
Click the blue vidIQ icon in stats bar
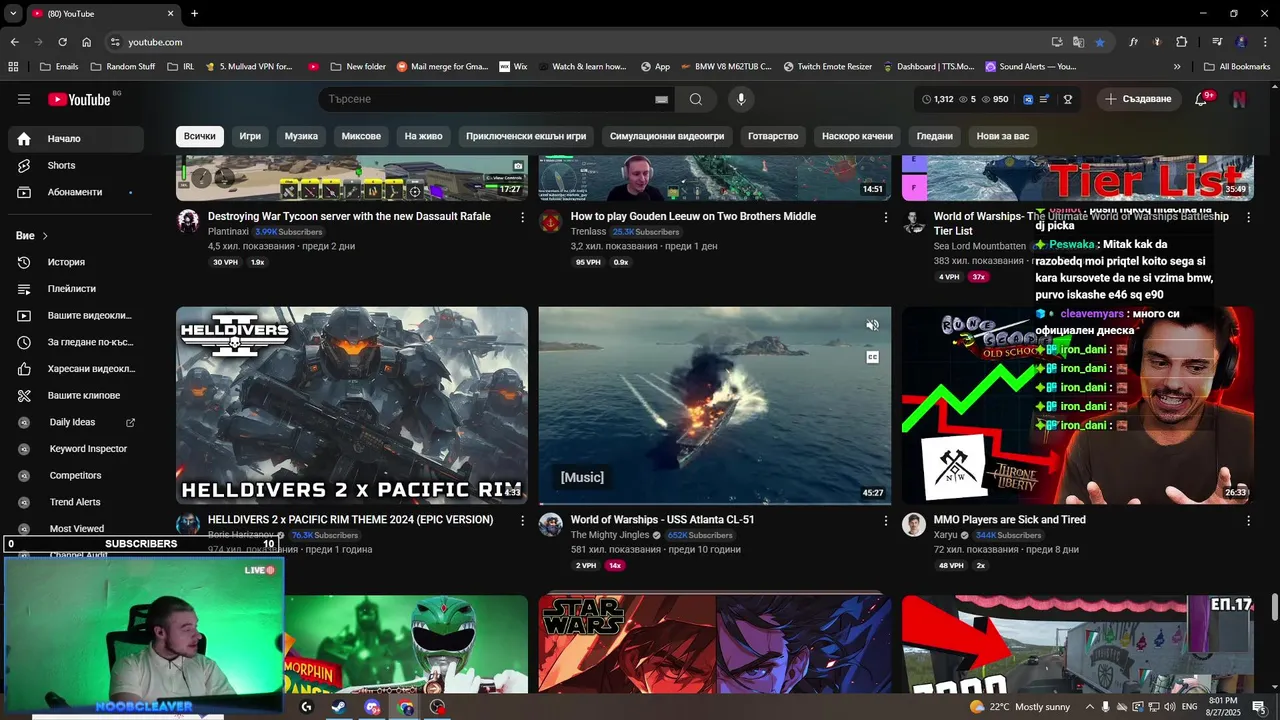(1028, 99)
